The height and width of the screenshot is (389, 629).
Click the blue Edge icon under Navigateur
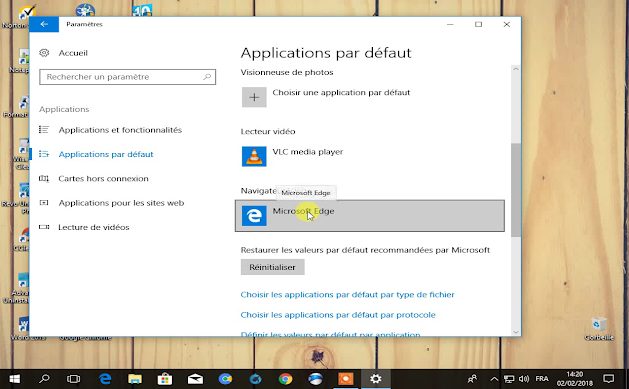pos(254,216)
